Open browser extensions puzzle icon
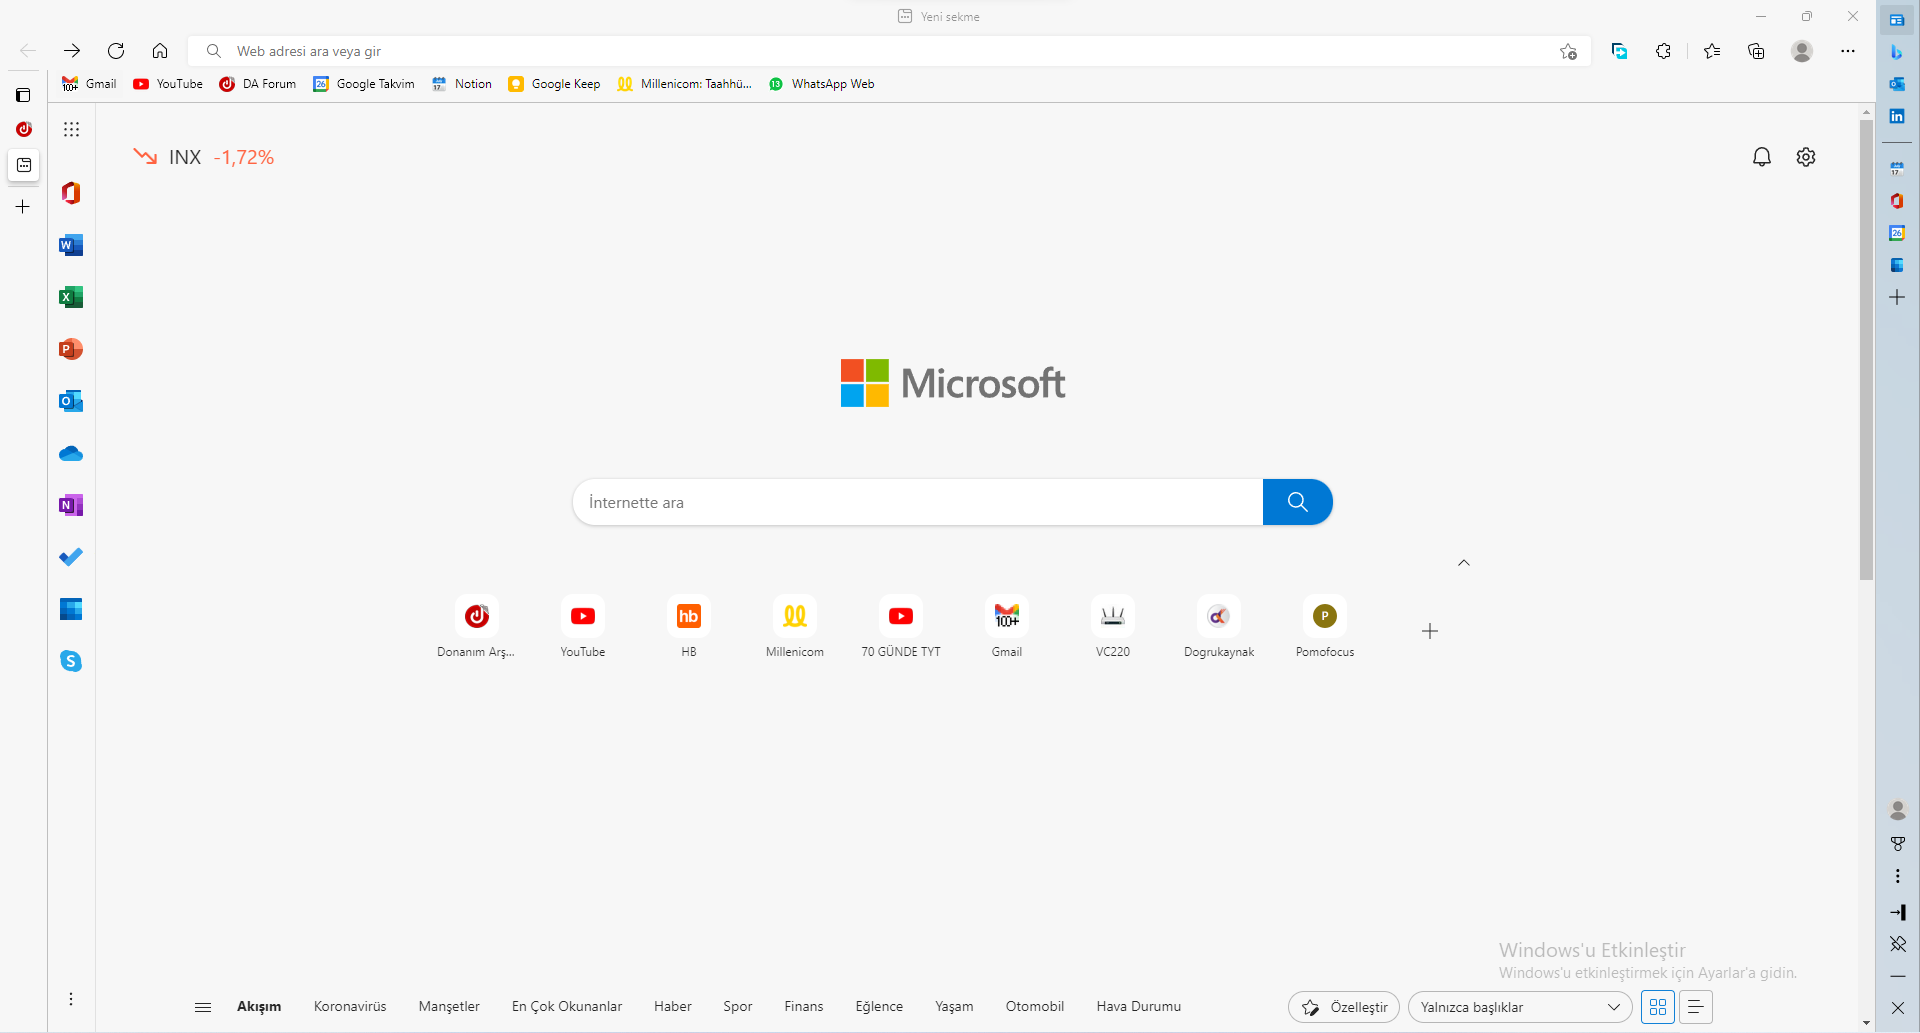The height and width of the screenshot is (1033, 1920). 1663,51
